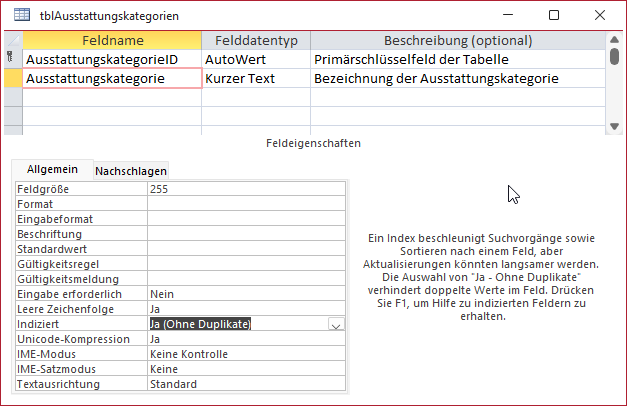Click the table icon in the title bar
The image size is (627, 406).
[22, 15]
